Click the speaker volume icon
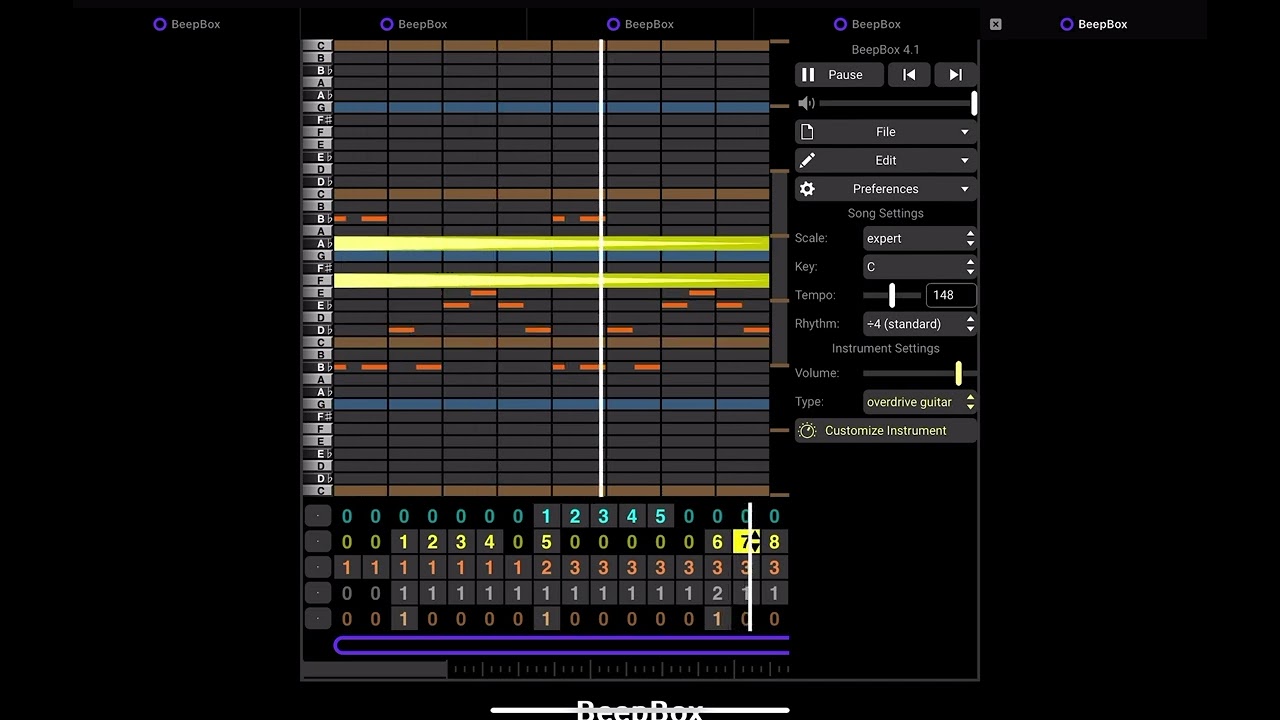Image resolution: width=1280 pixels, height=720 pixels. 806,103
